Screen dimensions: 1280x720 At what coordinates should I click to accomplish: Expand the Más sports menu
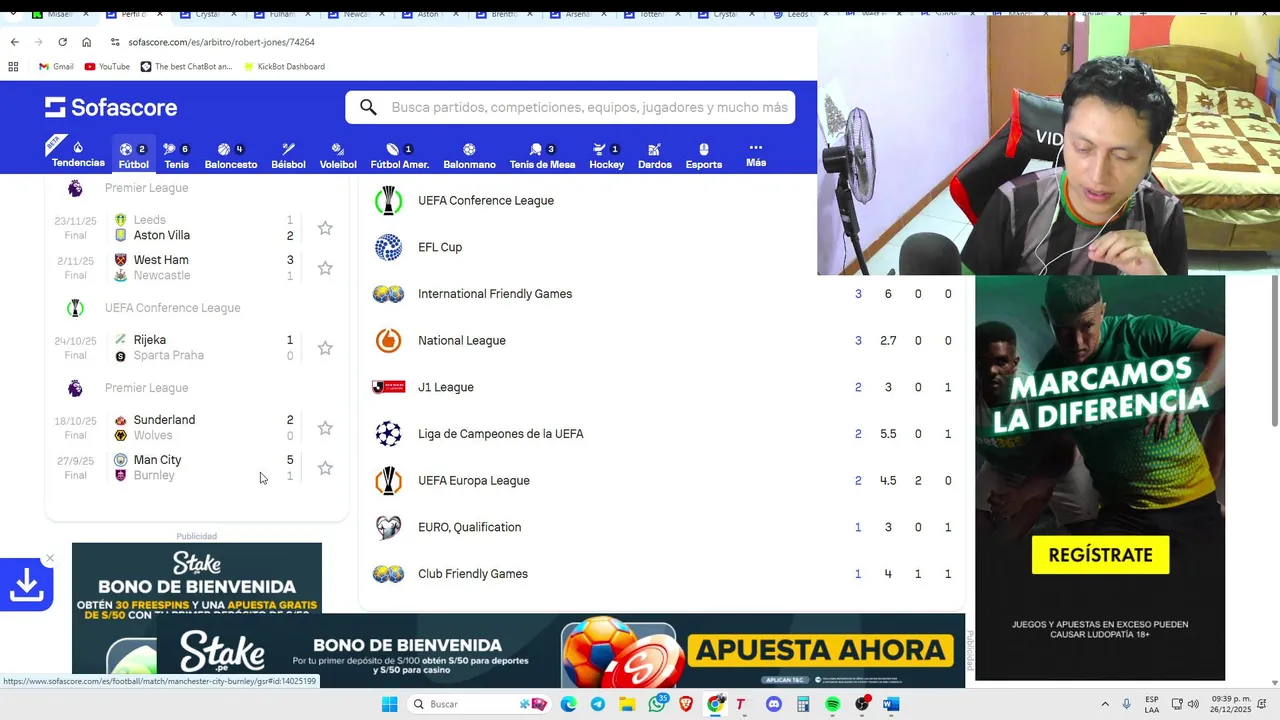click(756, 154)
